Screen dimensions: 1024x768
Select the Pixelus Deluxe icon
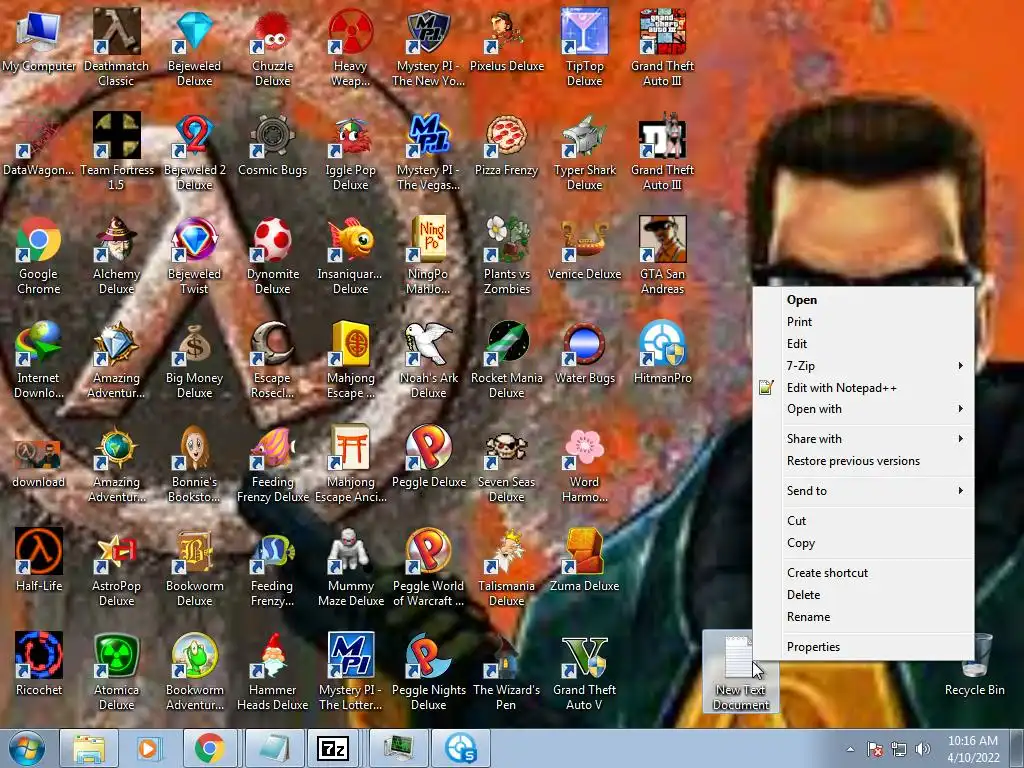[x=507, y=40]
